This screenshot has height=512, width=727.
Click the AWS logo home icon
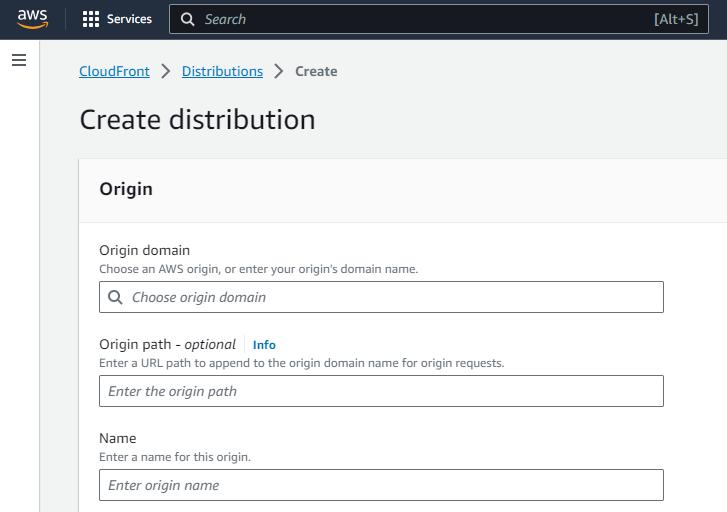point(32,19)
